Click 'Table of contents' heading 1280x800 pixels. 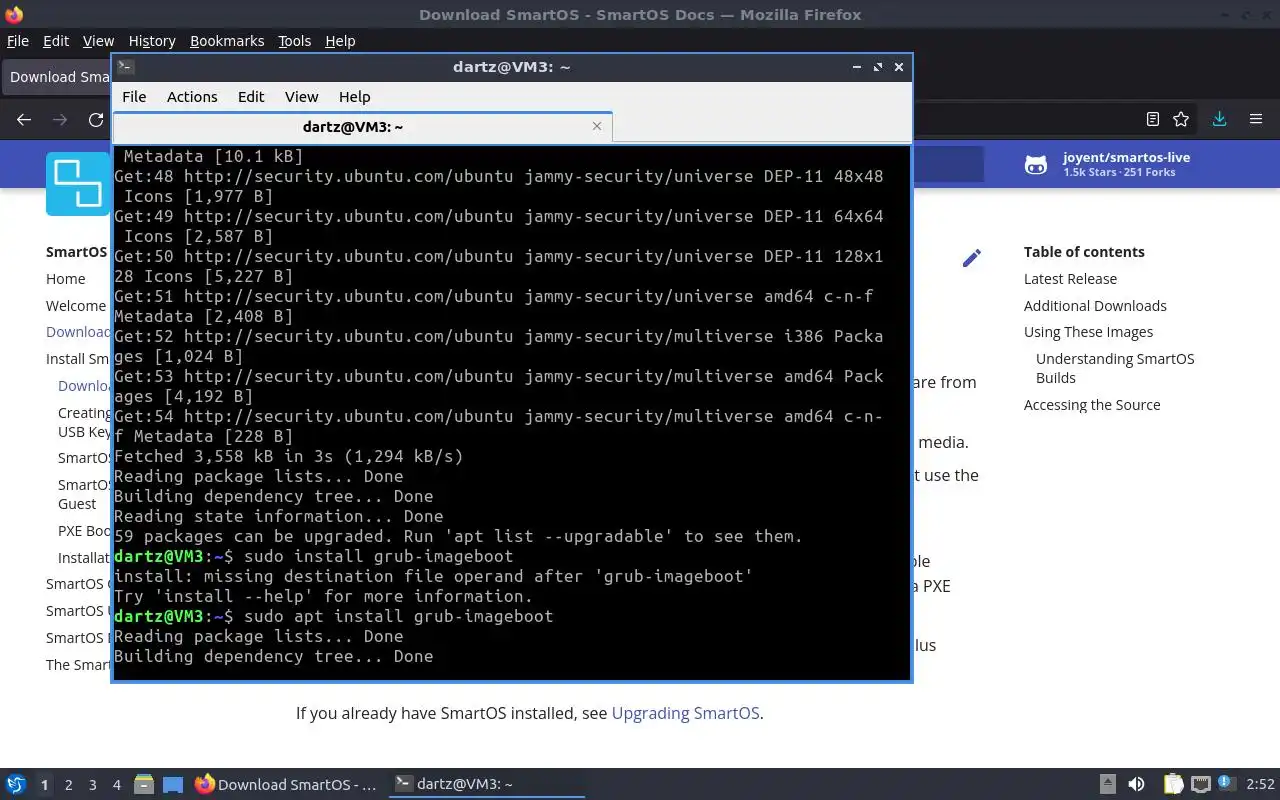coord(1084,252)
